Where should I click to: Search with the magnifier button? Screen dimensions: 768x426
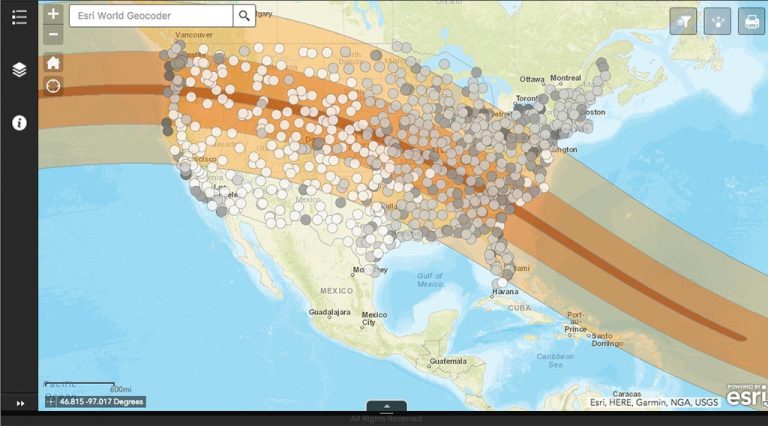point(244,16)
